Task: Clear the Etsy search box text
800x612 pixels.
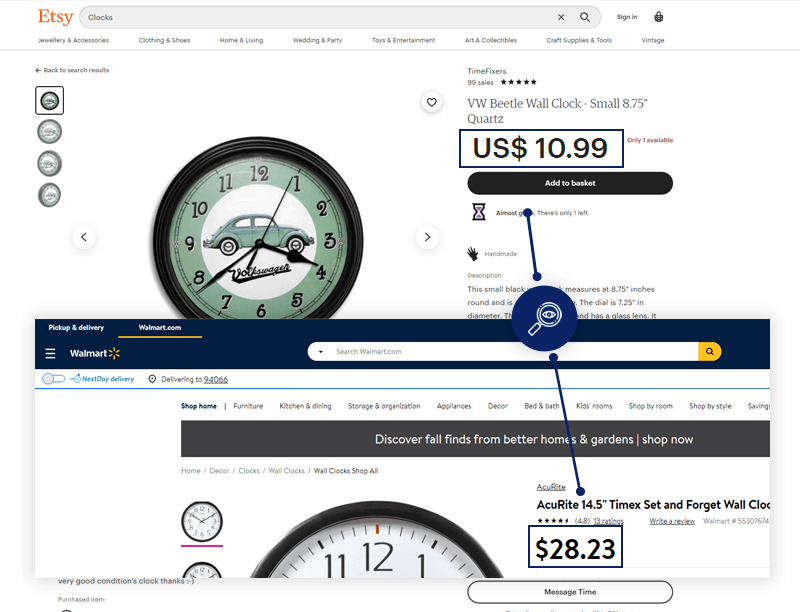Action: 561,17
